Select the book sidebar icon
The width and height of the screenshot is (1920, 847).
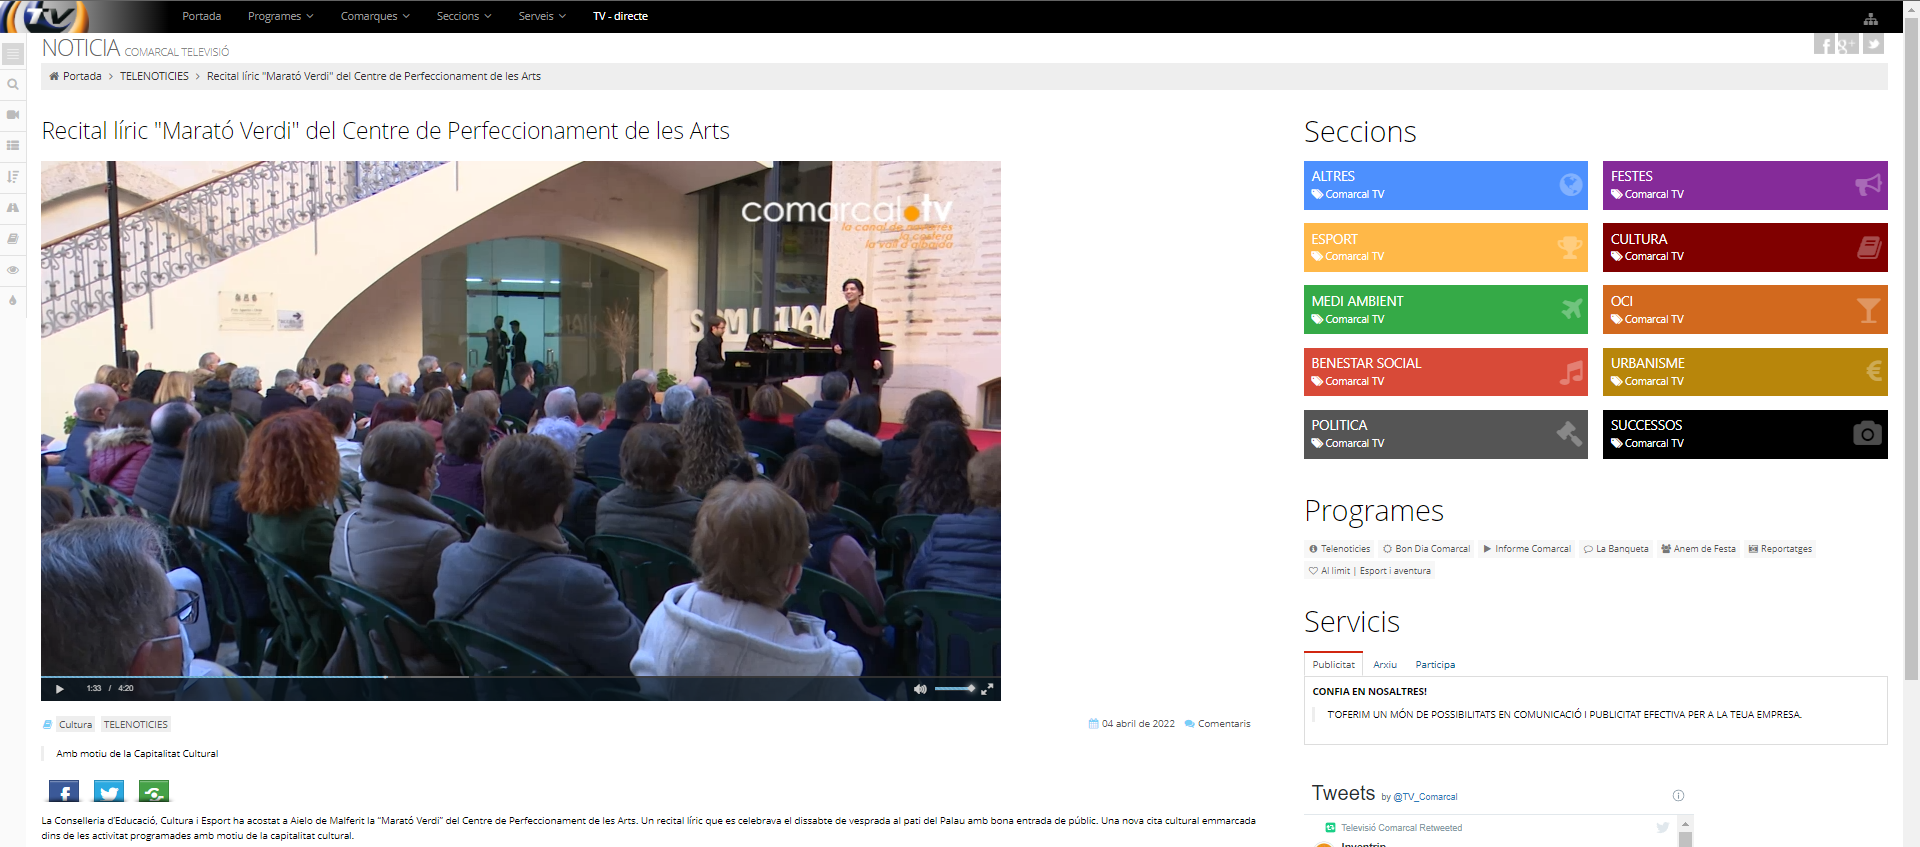(13, 239)
